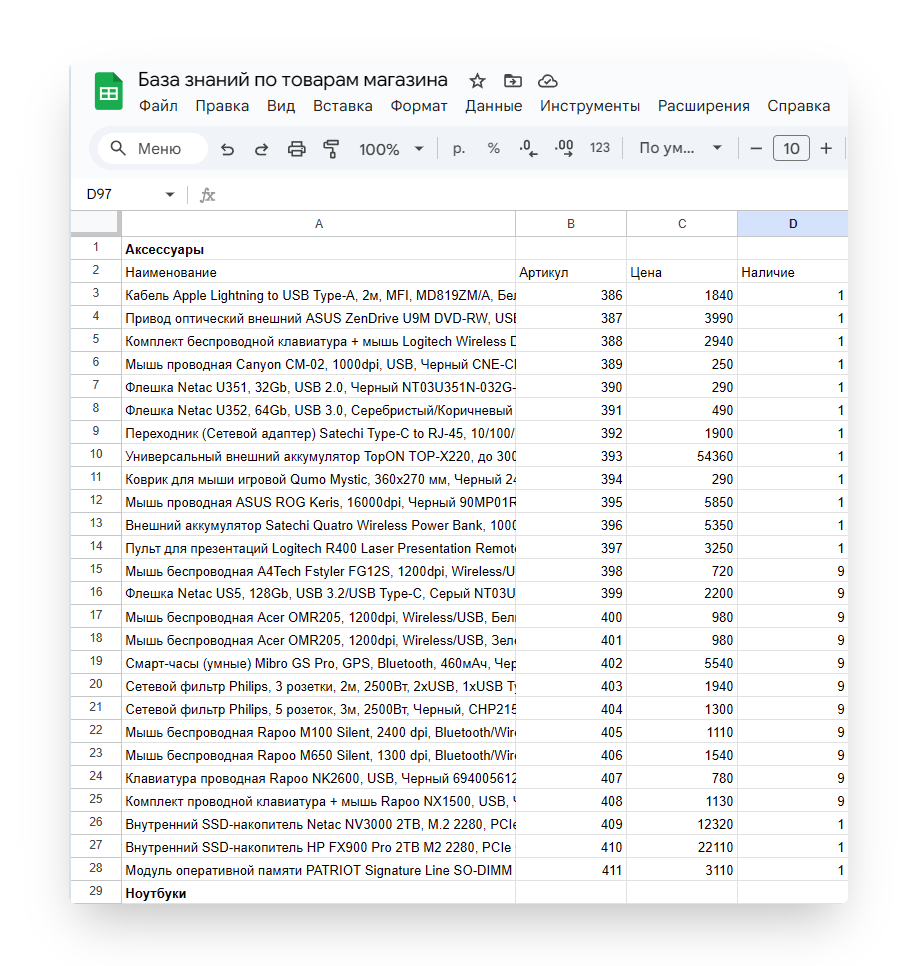Click the 'Наличие' header cell

[x=793, y=272]
